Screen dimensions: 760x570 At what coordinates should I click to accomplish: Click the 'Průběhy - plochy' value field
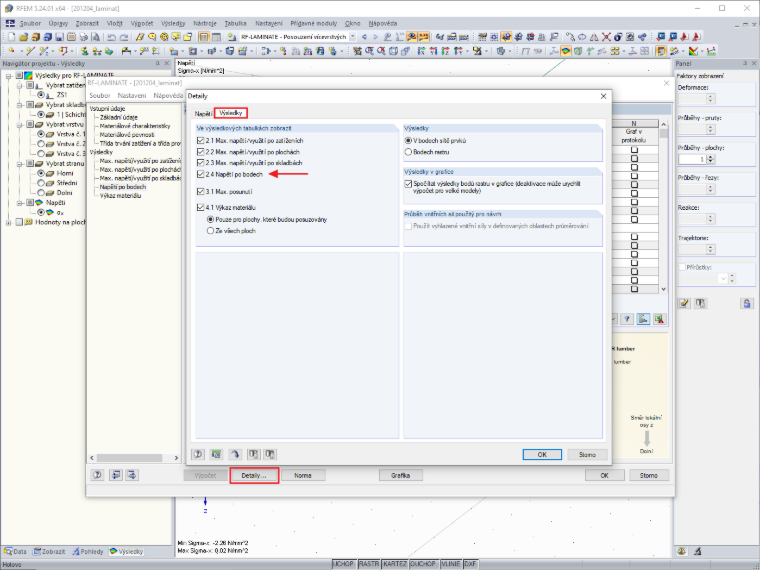click(692, 159)
